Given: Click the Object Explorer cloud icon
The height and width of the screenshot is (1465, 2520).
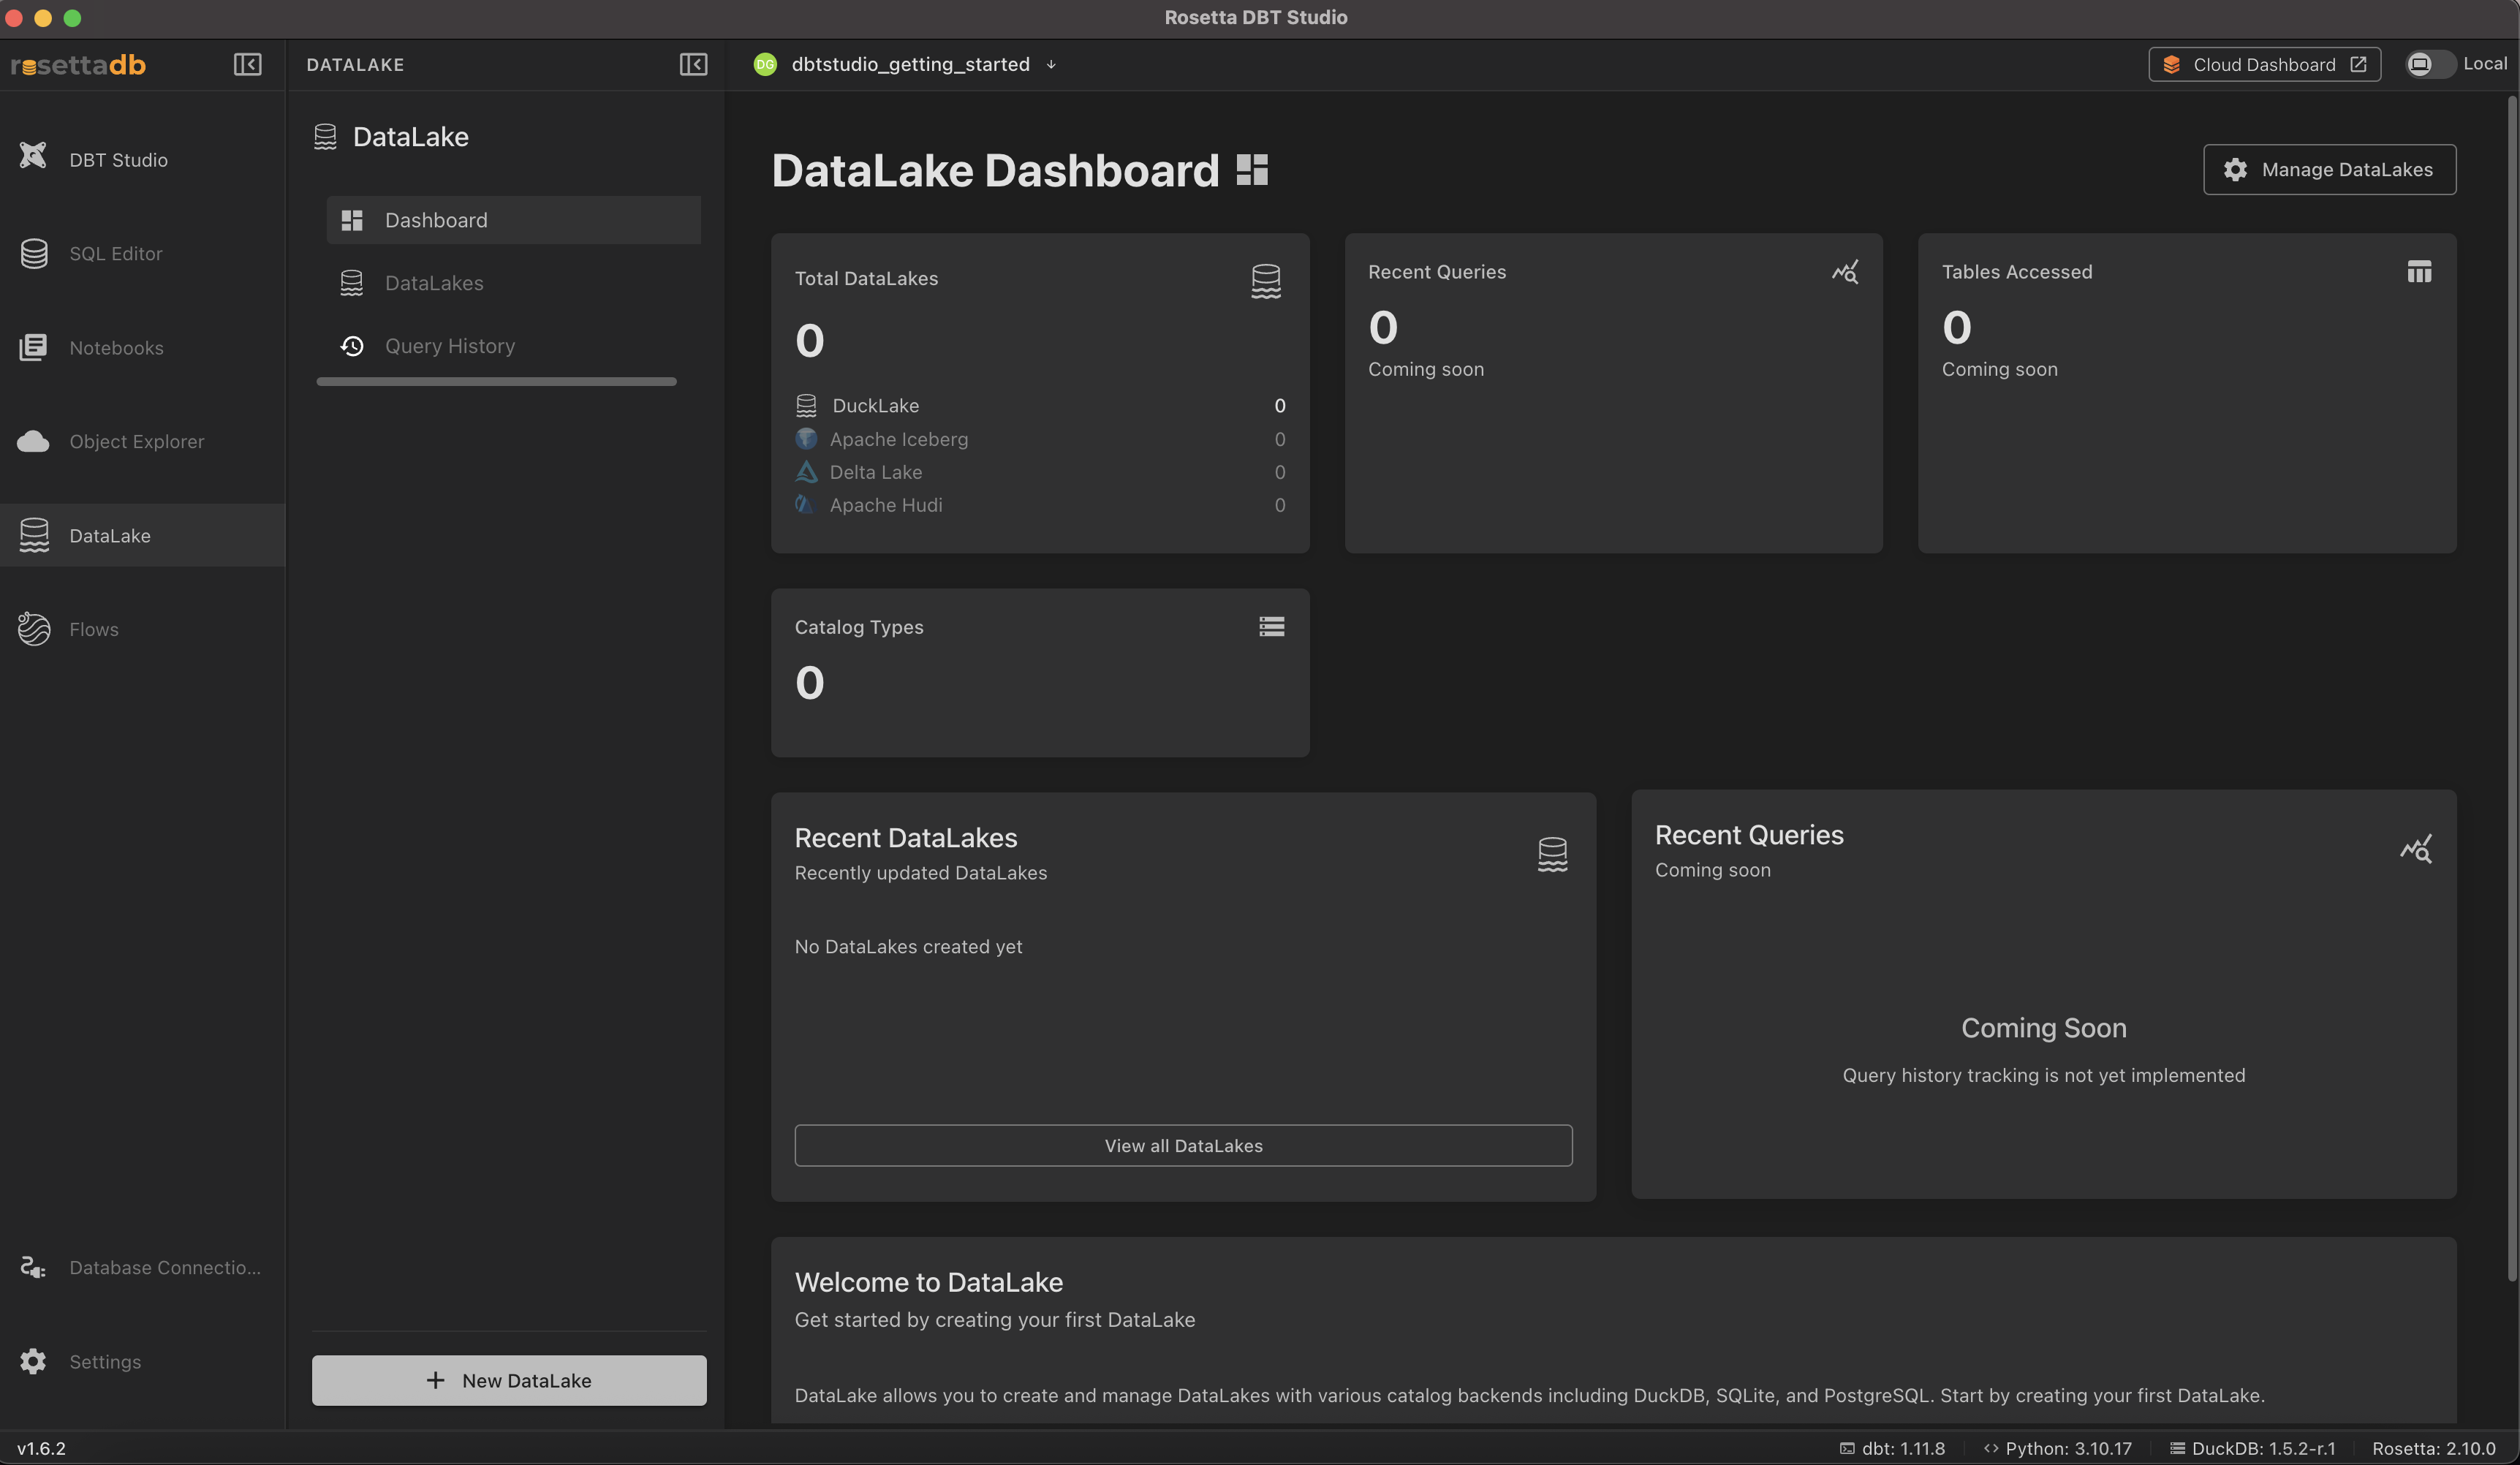Looking at the screenshot, I should pos(33,441).
